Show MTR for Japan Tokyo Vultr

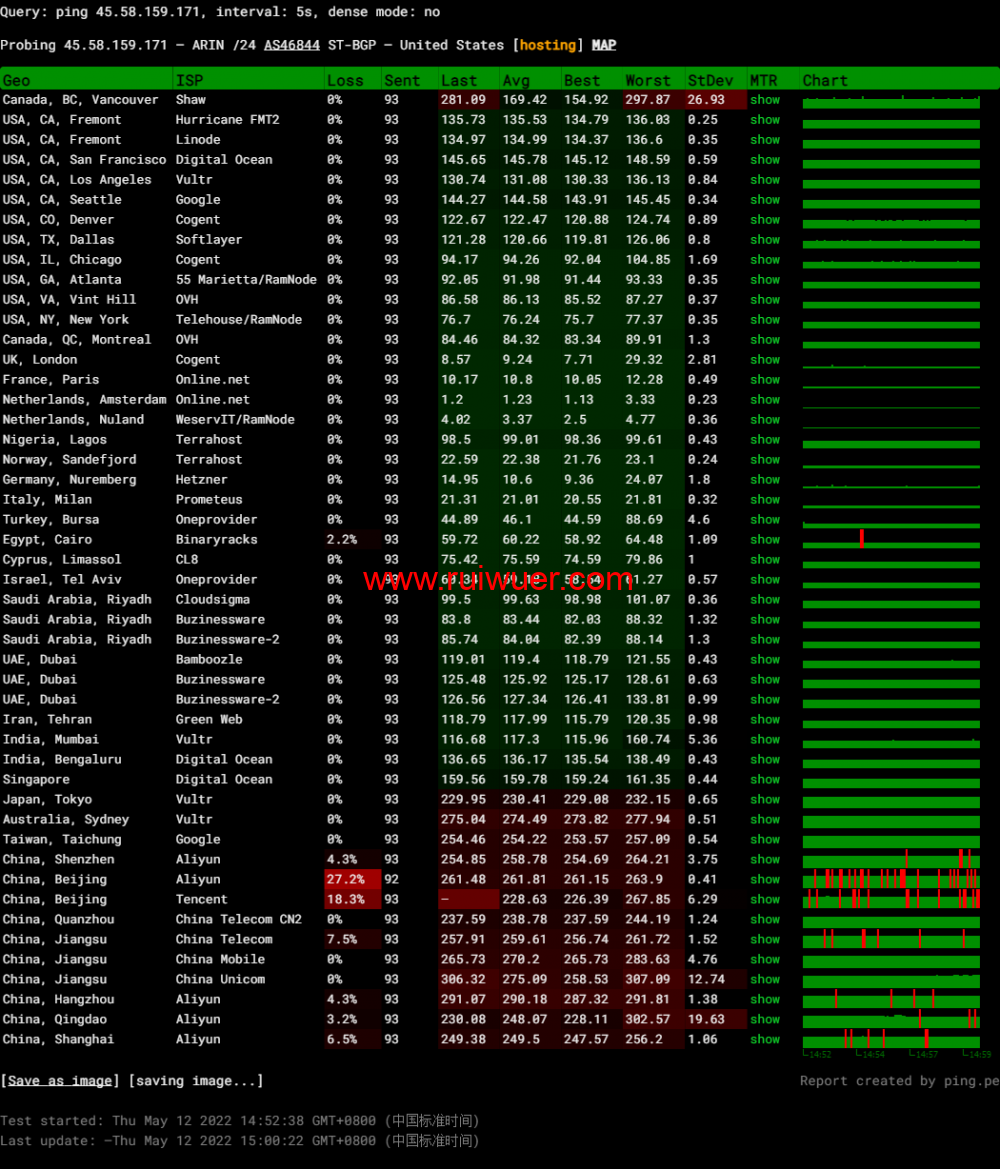tap(765, 800)
